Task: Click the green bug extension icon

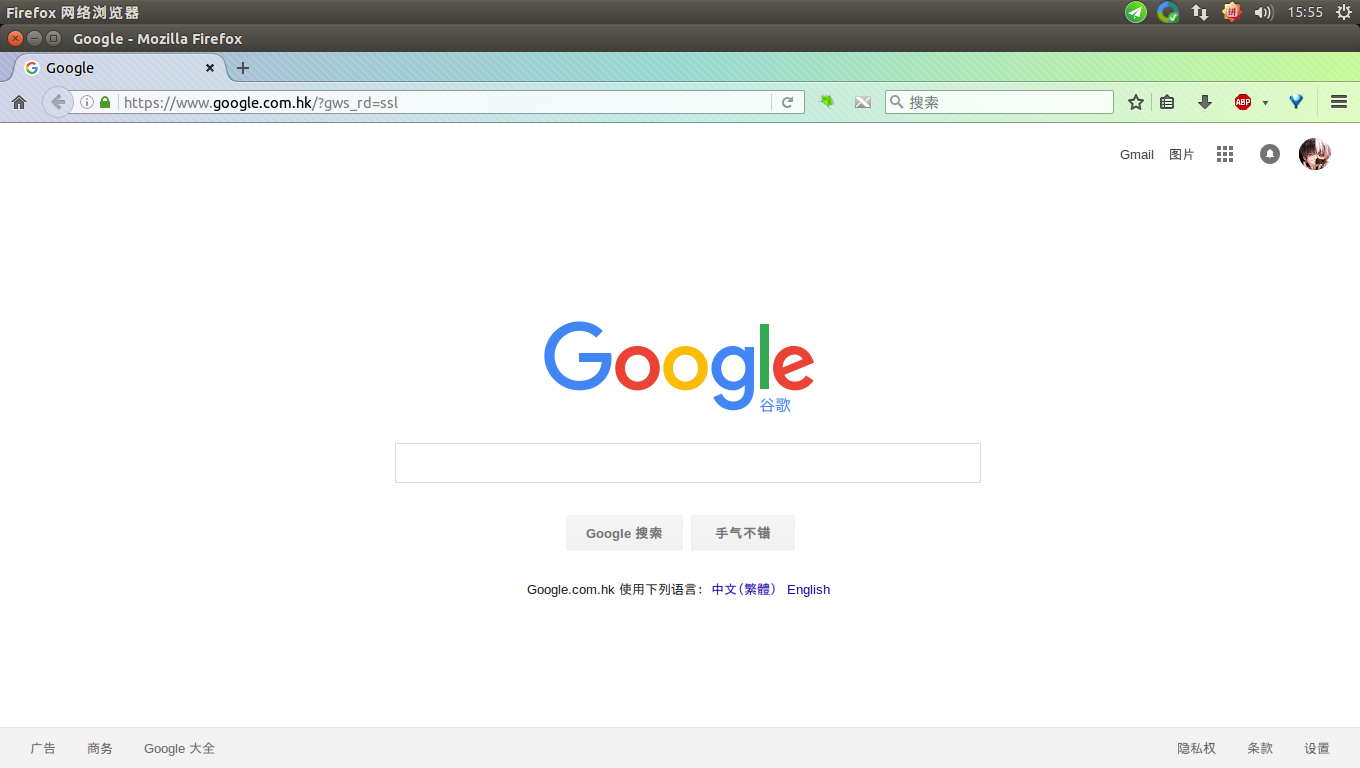Action: click(x=827, y=102)
